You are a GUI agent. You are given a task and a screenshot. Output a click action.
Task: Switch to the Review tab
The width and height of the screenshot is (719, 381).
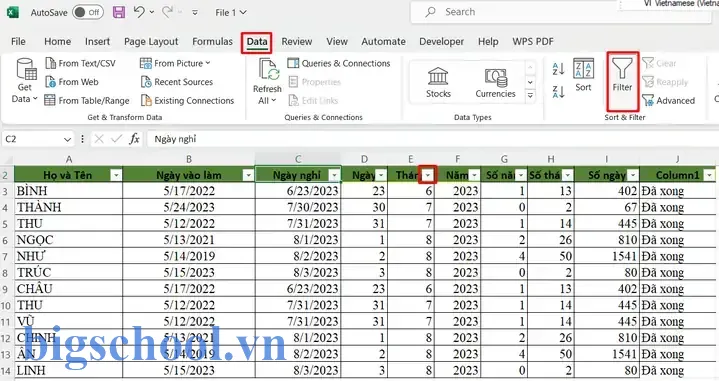point(296,42)
